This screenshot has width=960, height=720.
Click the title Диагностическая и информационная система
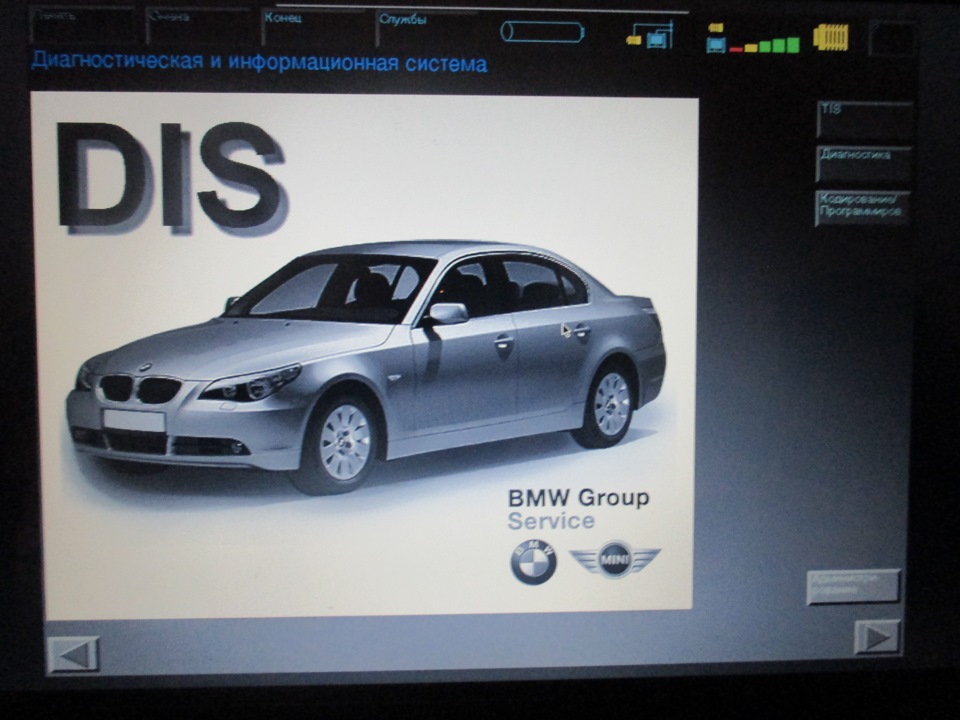tap(259, 62)
